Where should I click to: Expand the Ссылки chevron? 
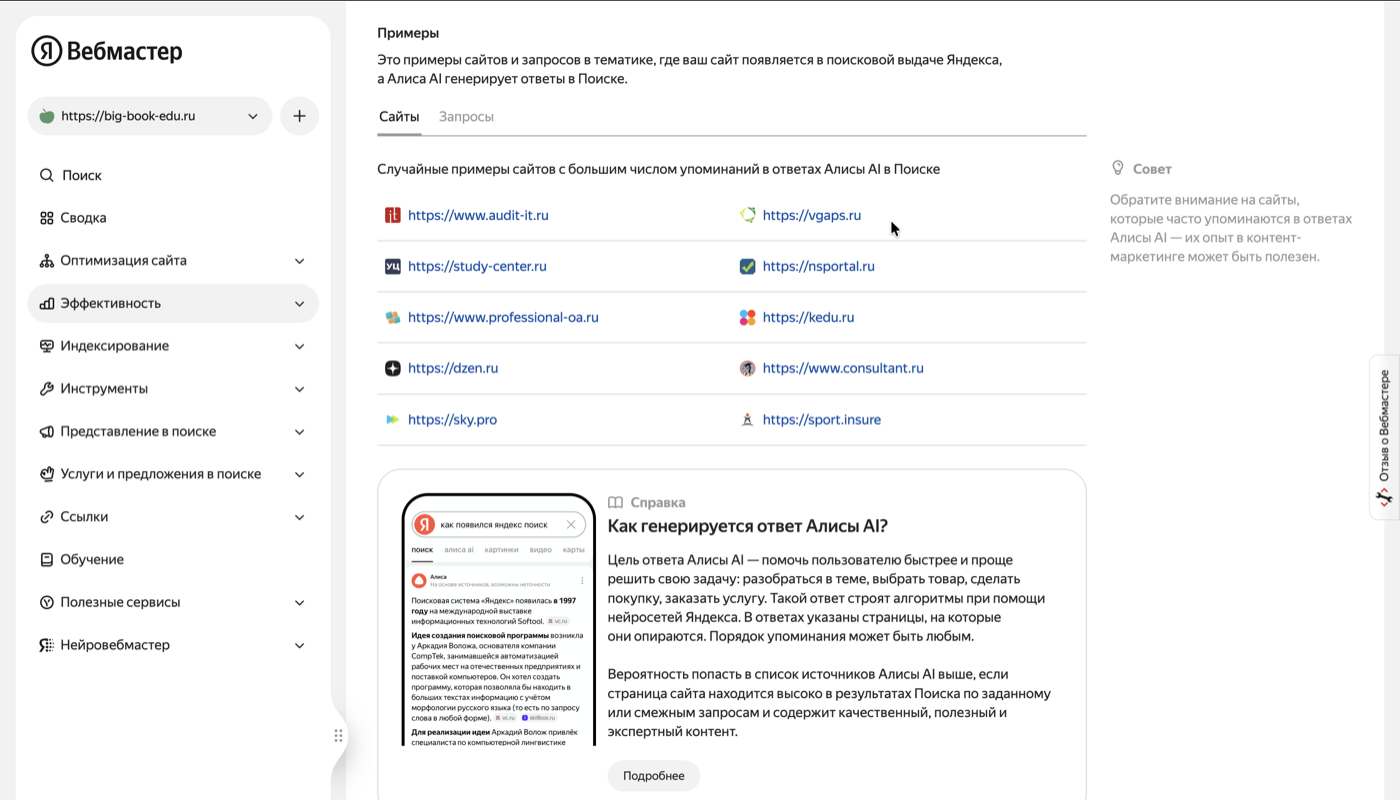click(299, 517)
